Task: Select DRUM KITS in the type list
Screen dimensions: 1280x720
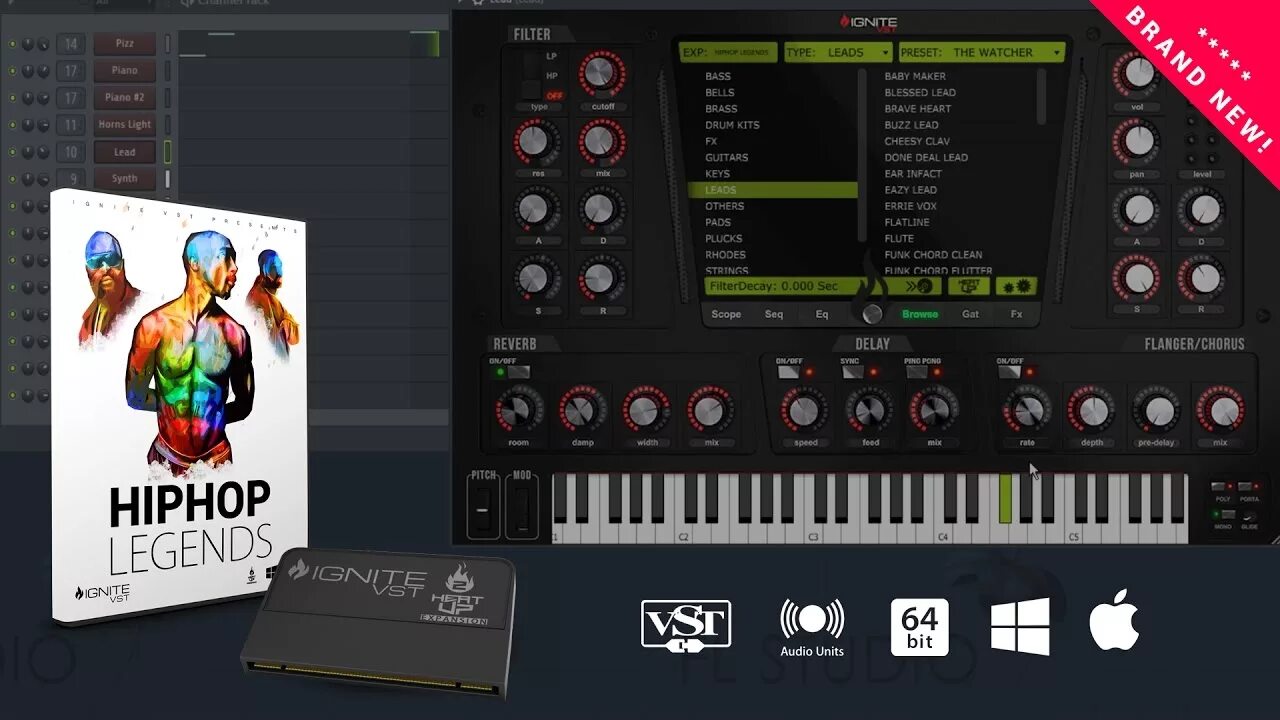Action: [732, 125]
